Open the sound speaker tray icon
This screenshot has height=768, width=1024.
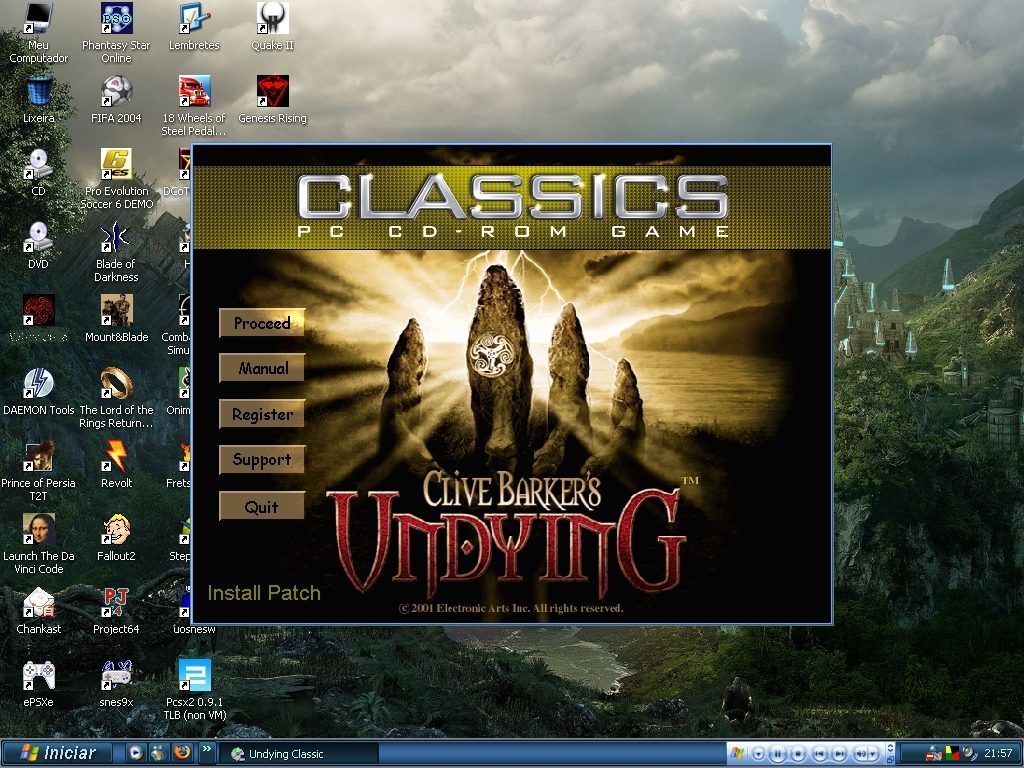[971, 754]
